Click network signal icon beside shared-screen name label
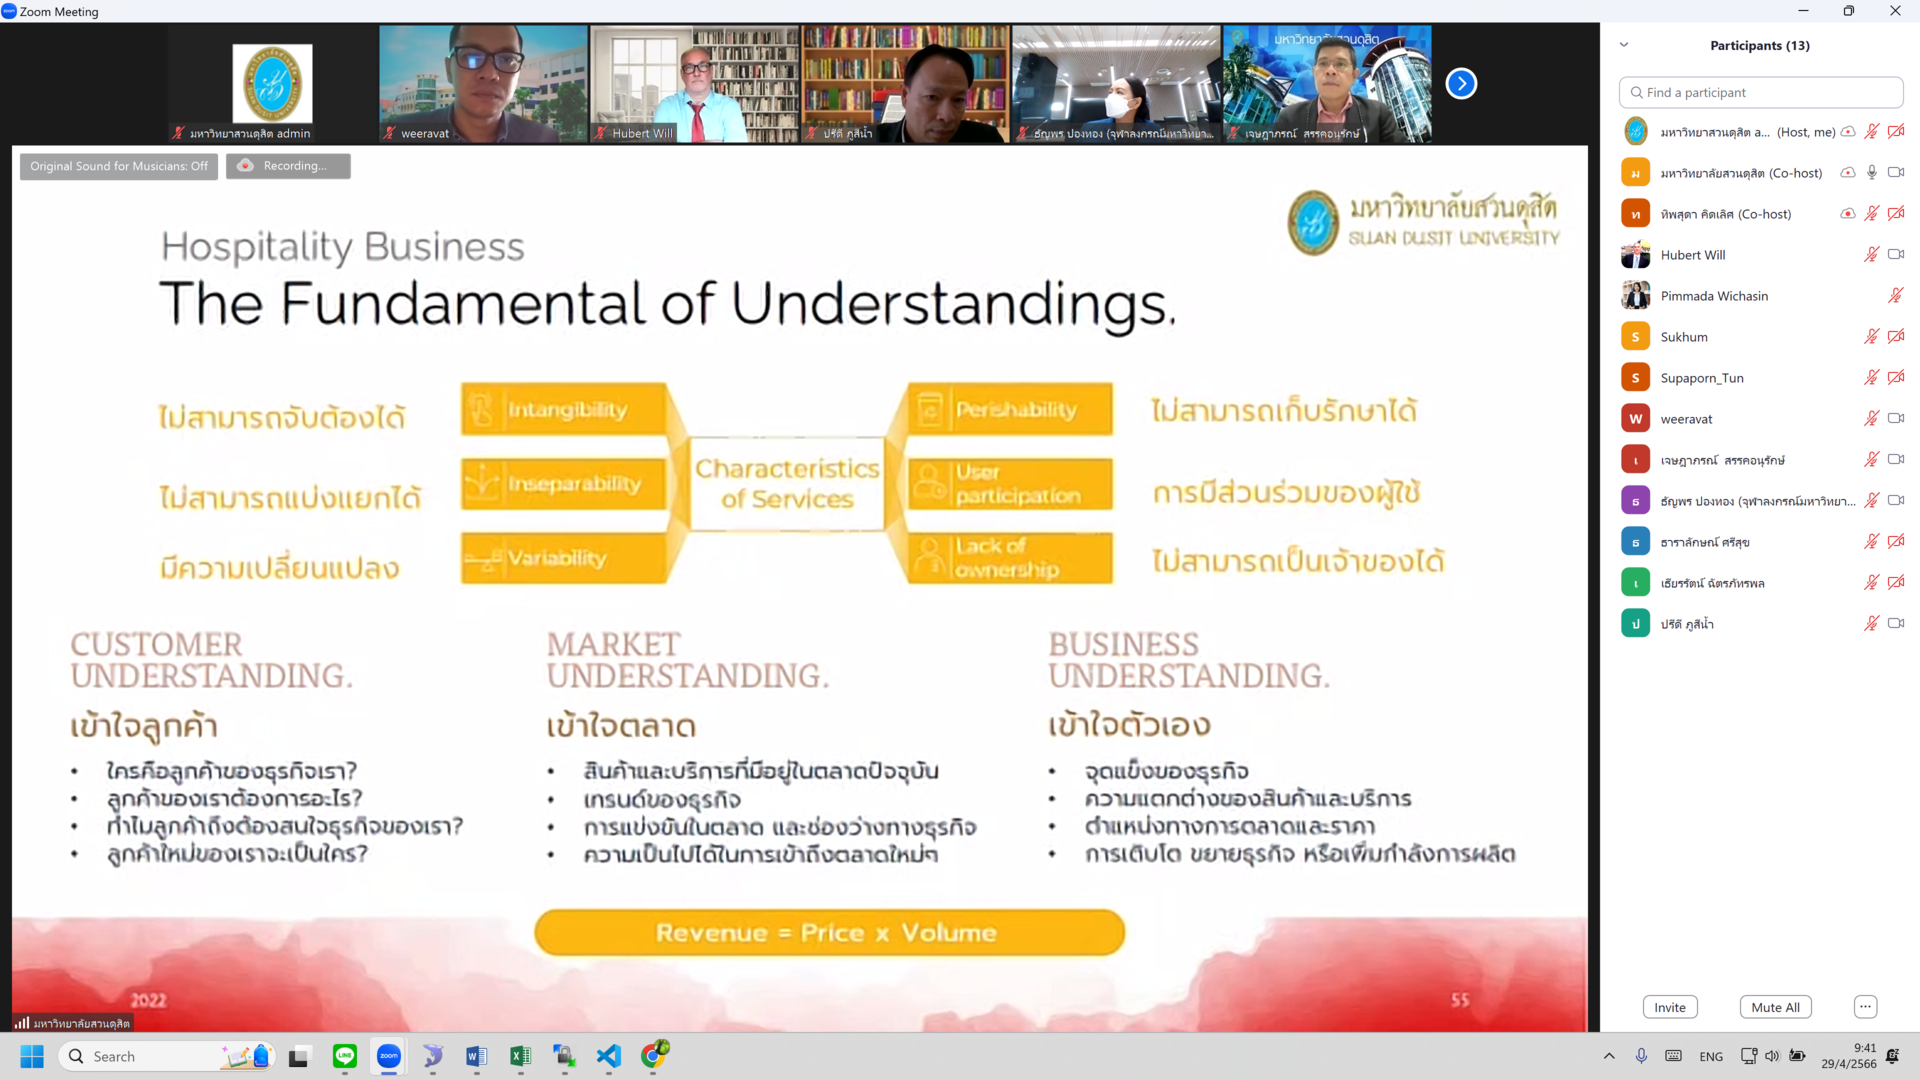The image size is (1920, 1080). [x=21, y=1023]
